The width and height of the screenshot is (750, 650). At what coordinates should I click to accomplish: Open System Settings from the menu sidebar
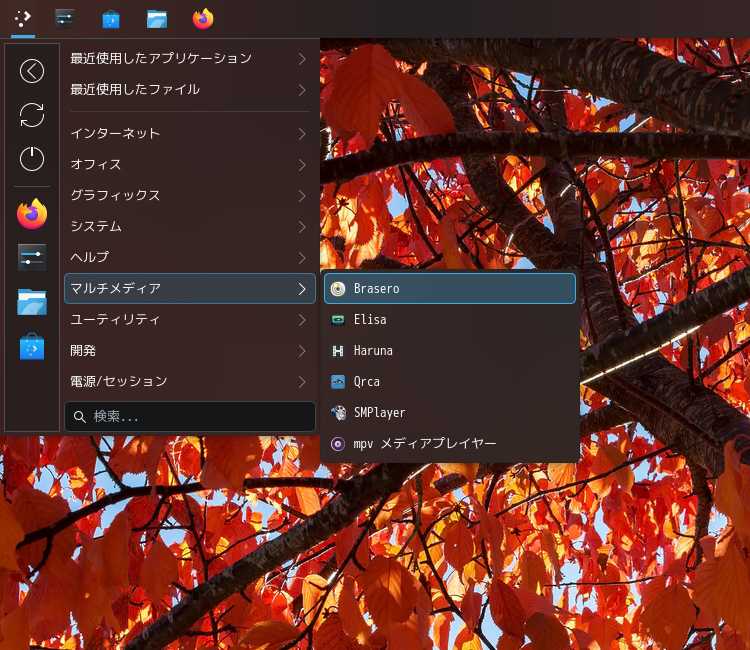tap(32, 258)
